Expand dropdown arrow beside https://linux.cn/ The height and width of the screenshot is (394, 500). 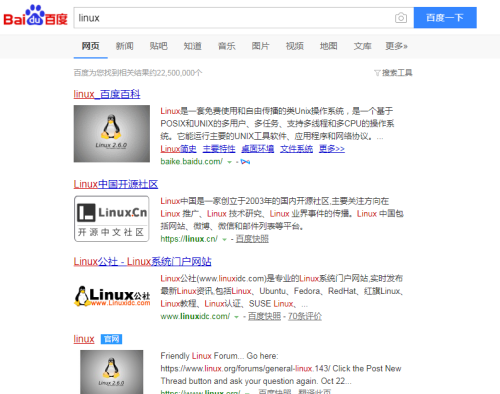pyautogui.click(x=224, y=239)
